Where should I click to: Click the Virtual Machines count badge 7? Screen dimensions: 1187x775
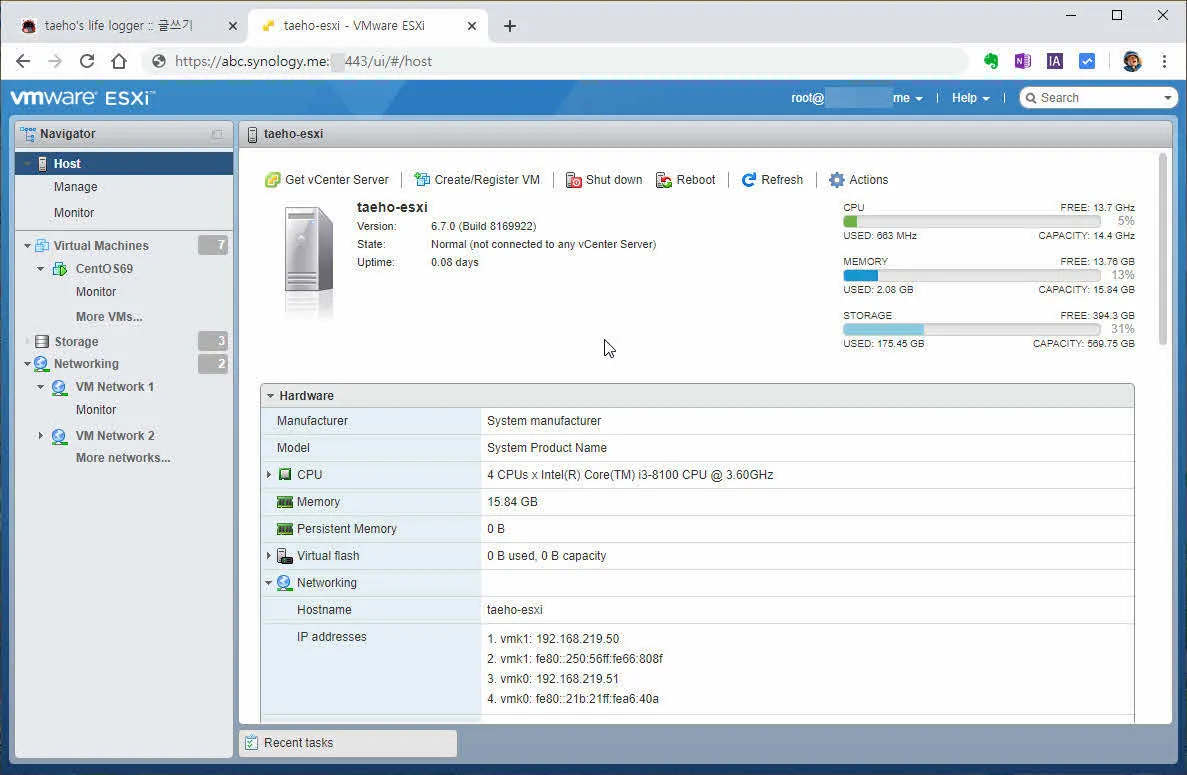pyautogui.click(x=213, y=245)
